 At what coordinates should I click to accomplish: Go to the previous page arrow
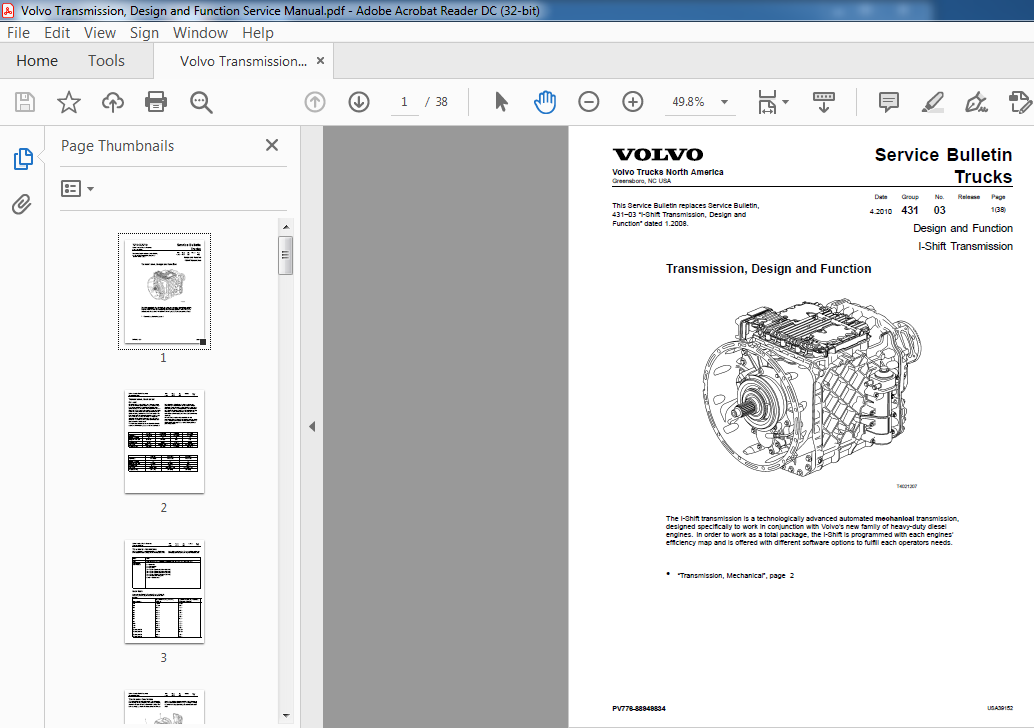pyautogui.click(x=315, y=102)
